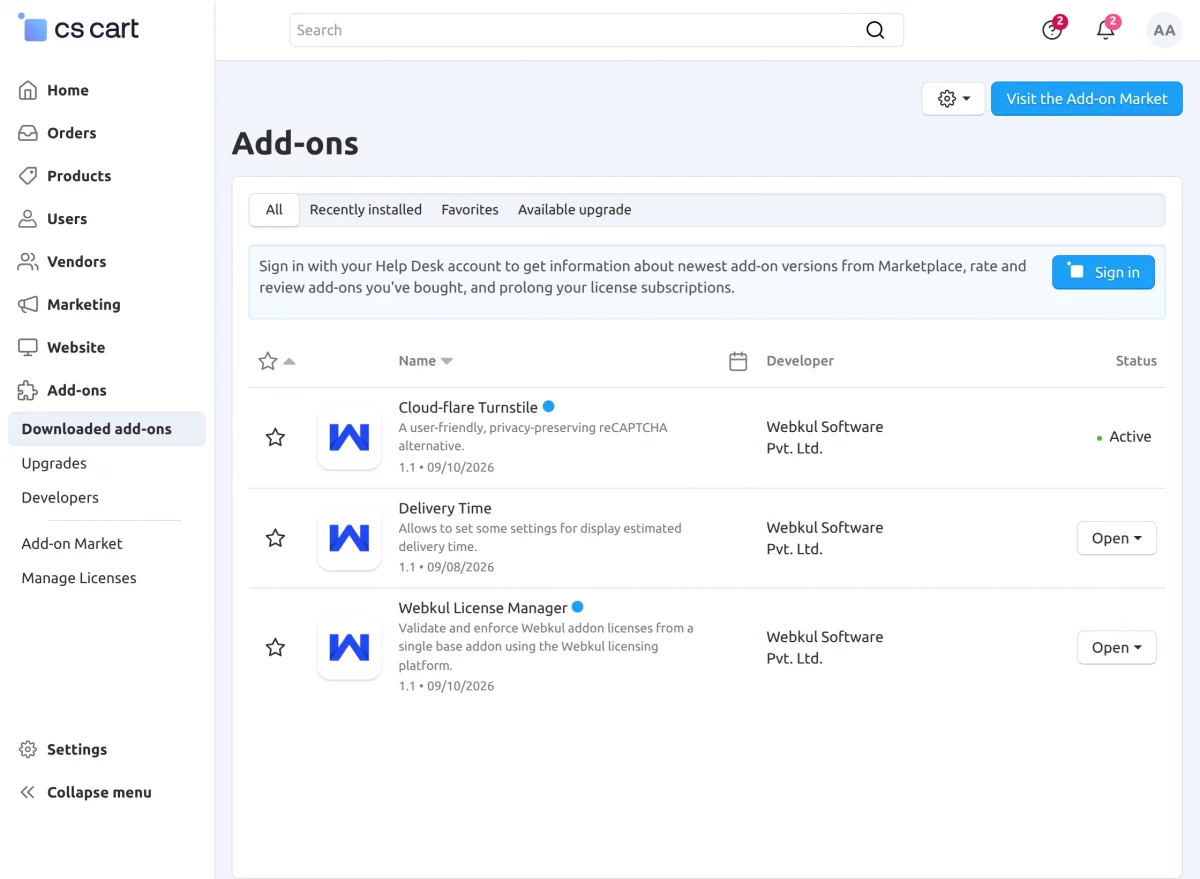Open the gear dropdown near Add-on Market button
This screenshot has height=879, width=1200.
[953, 99]
